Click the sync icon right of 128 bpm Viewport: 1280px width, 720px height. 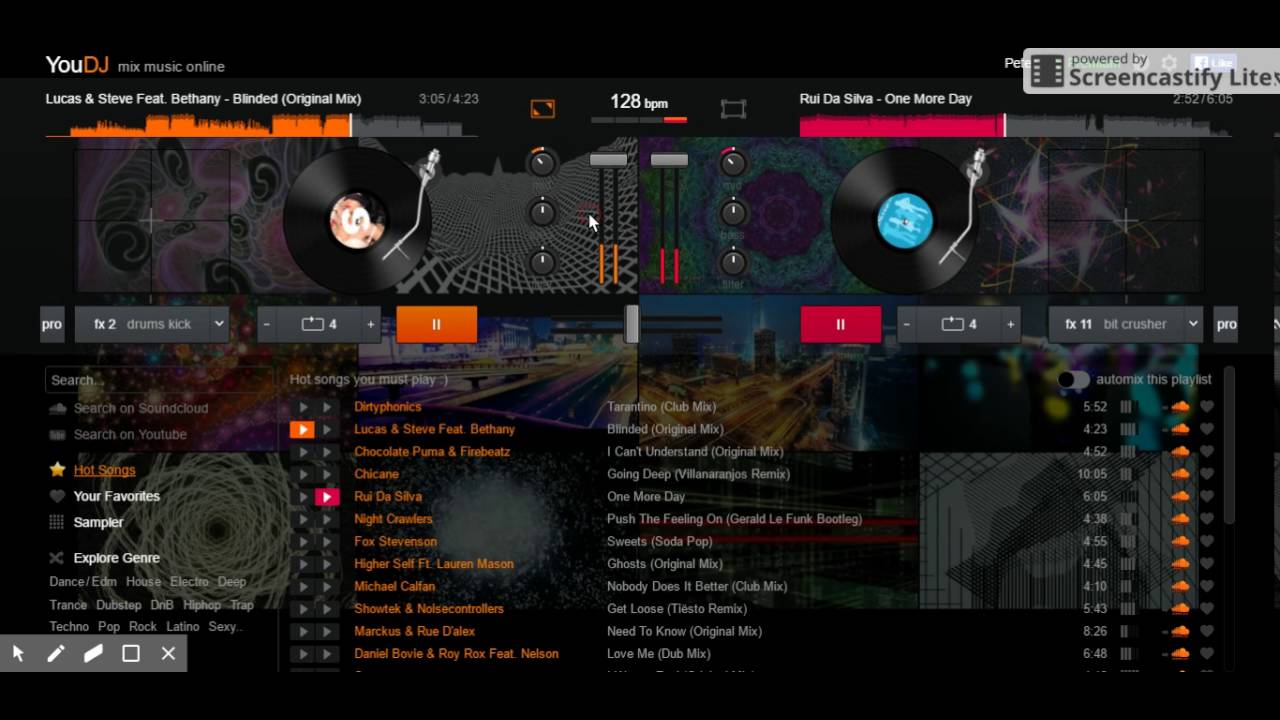coord(733,109)
